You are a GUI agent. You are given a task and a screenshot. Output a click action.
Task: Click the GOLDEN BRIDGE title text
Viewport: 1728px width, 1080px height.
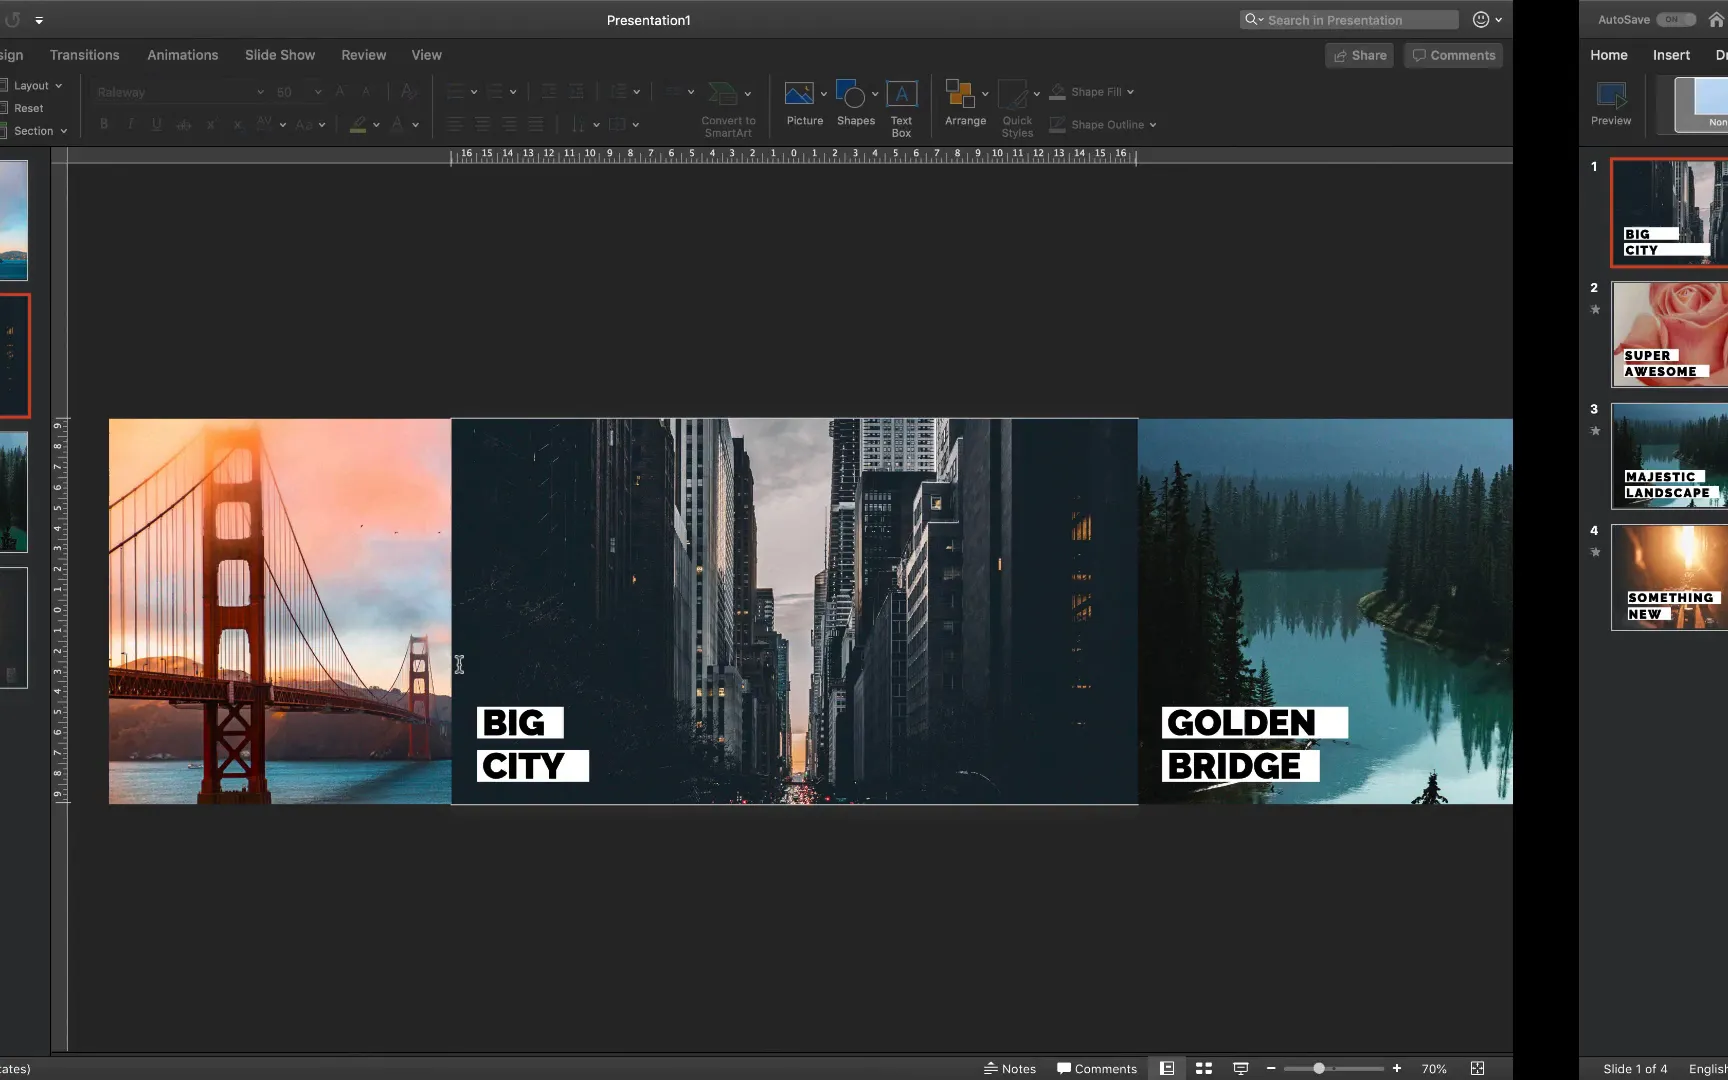click(1254, 744)
